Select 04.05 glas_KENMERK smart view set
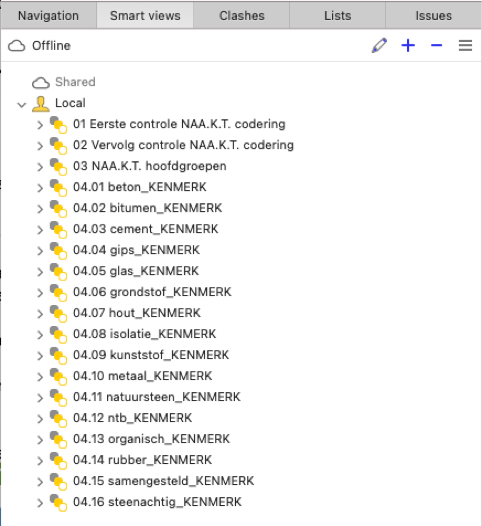482x526 pixels. click(136, 271)
